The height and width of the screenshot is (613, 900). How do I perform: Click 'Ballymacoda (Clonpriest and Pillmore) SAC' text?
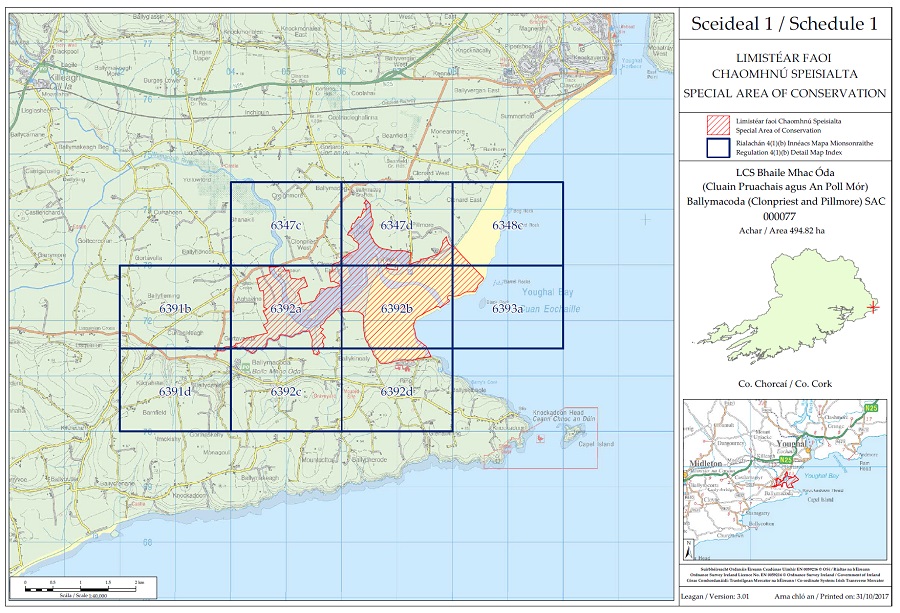tap(785, 201)
